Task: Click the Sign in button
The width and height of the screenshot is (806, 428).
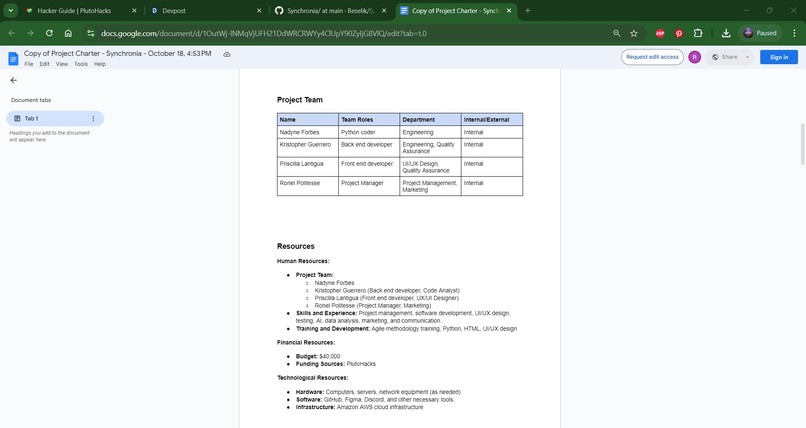Action: click(779, 57)
